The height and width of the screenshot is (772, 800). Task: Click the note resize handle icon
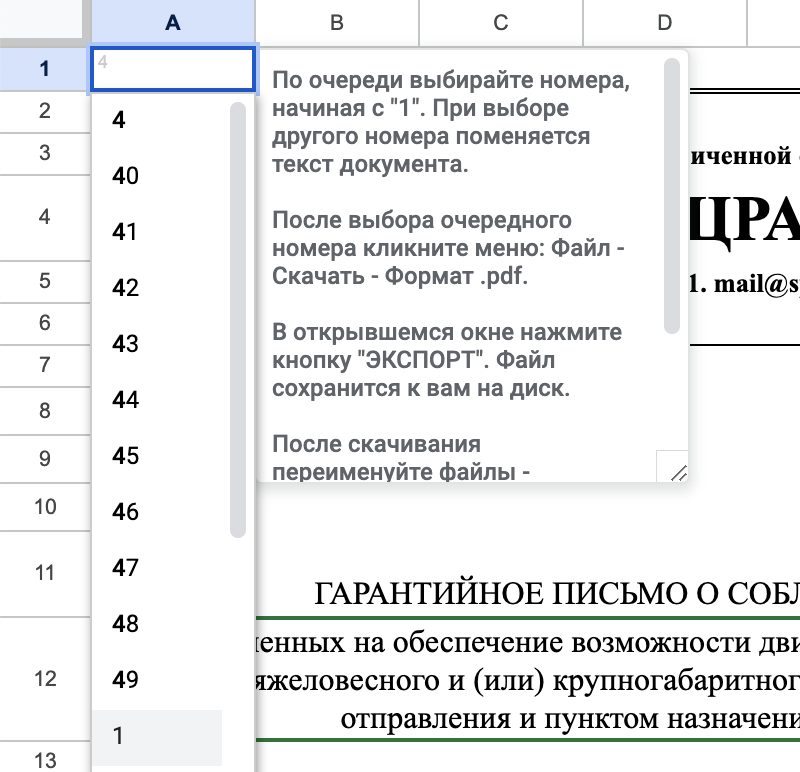pyautogui.click(x=678, y=472)
